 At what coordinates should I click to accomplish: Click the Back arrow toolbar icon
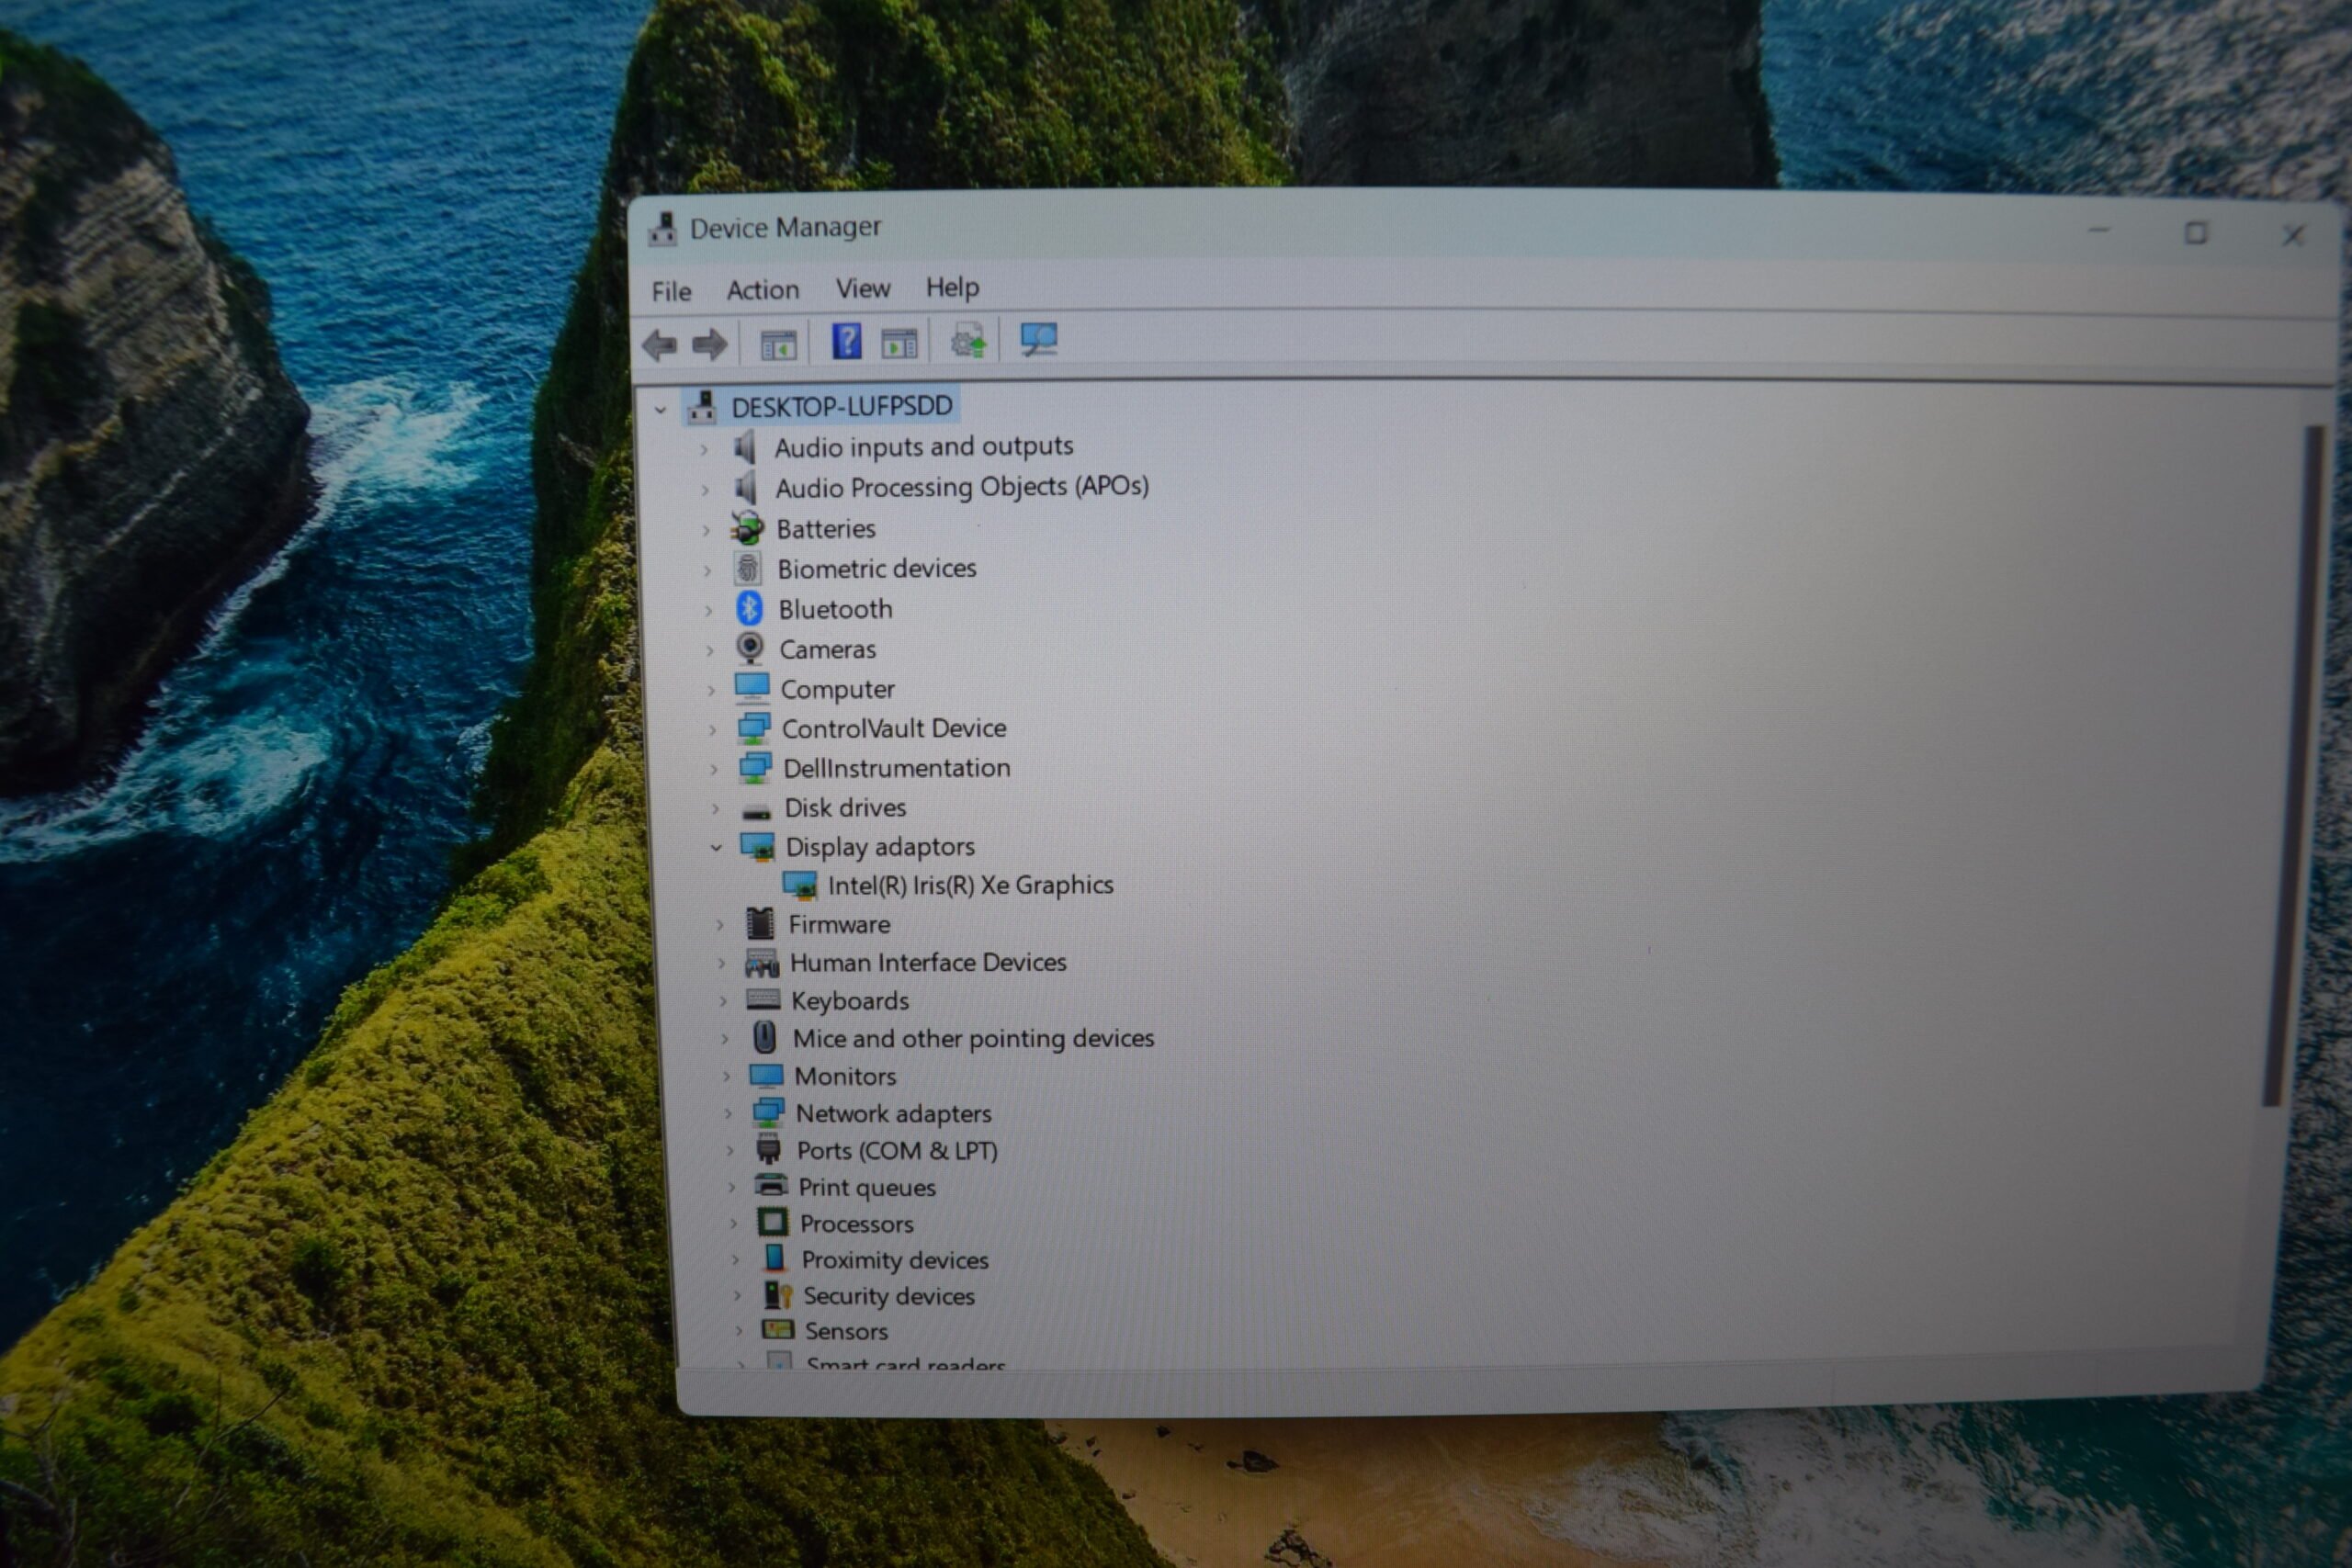tap(660, 346)
